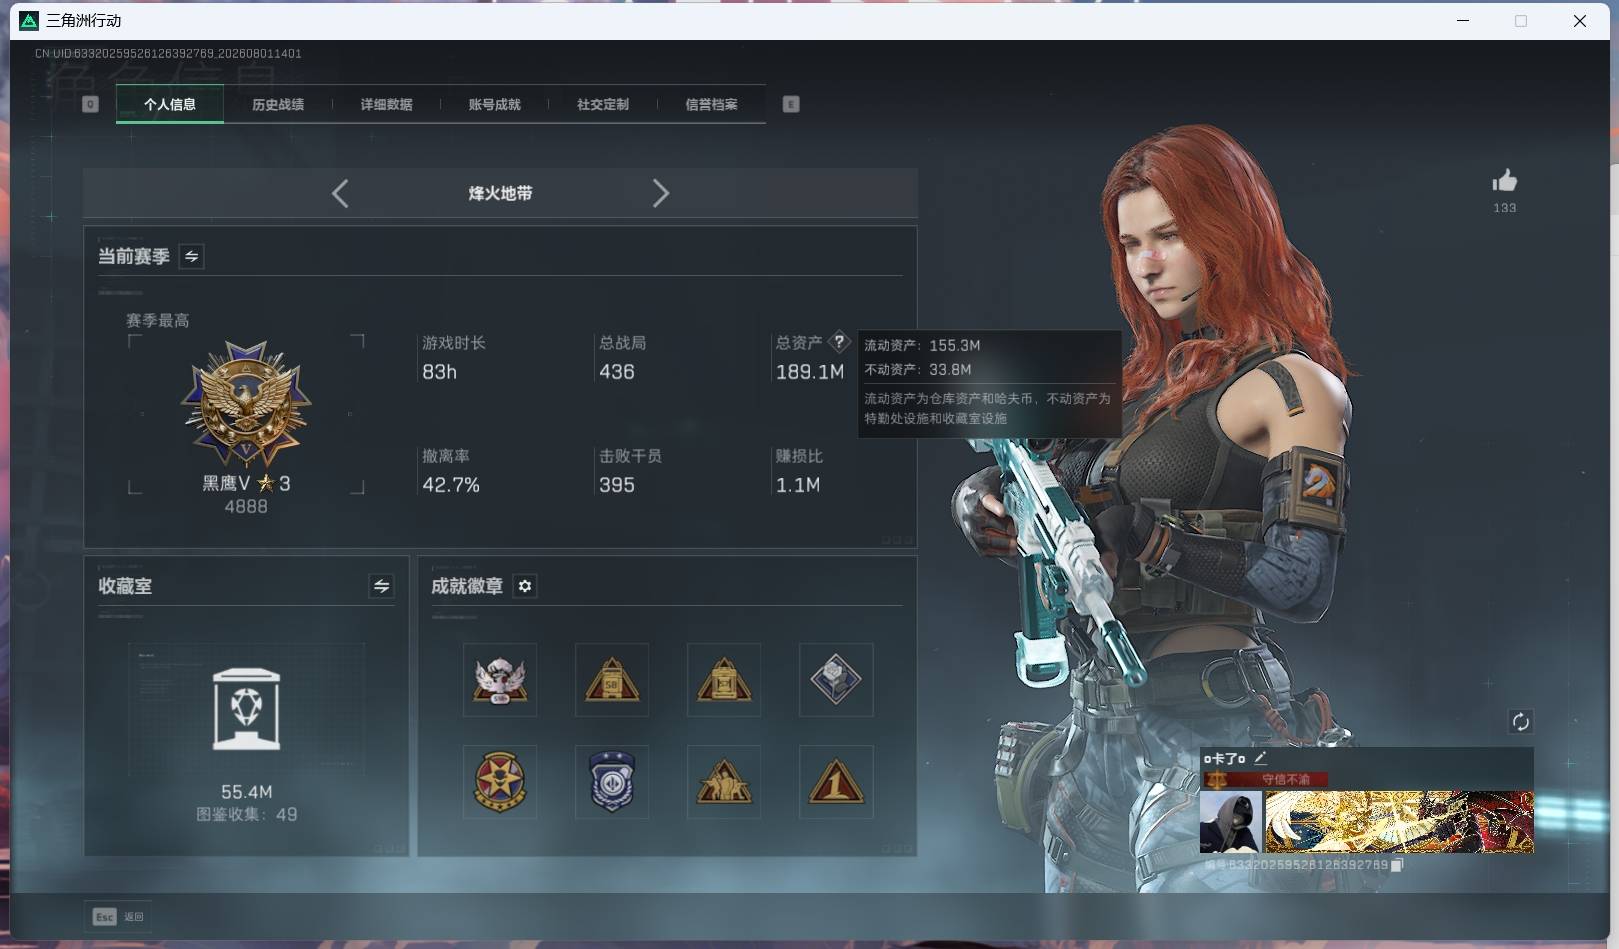Copy the player ID with the copy icon

[1397, 865]
